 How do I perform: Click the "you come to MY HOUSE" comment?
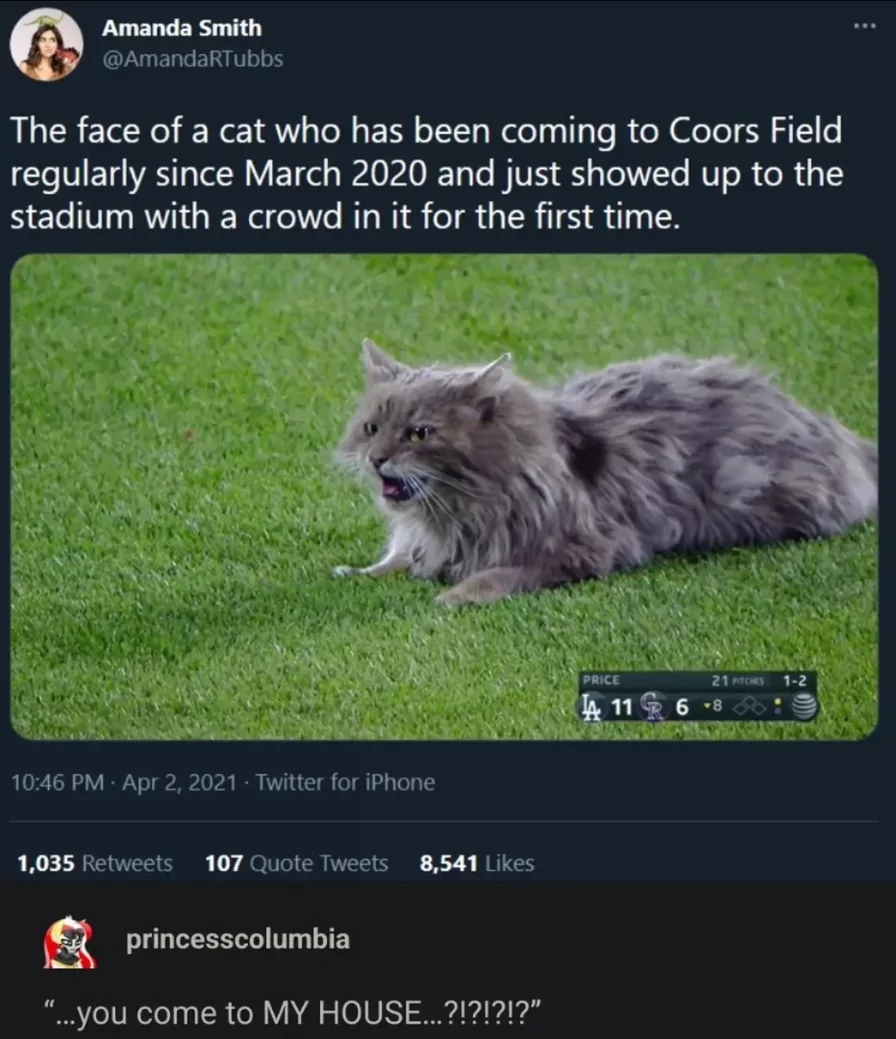pyautogui.click(x=292, y=1013)
